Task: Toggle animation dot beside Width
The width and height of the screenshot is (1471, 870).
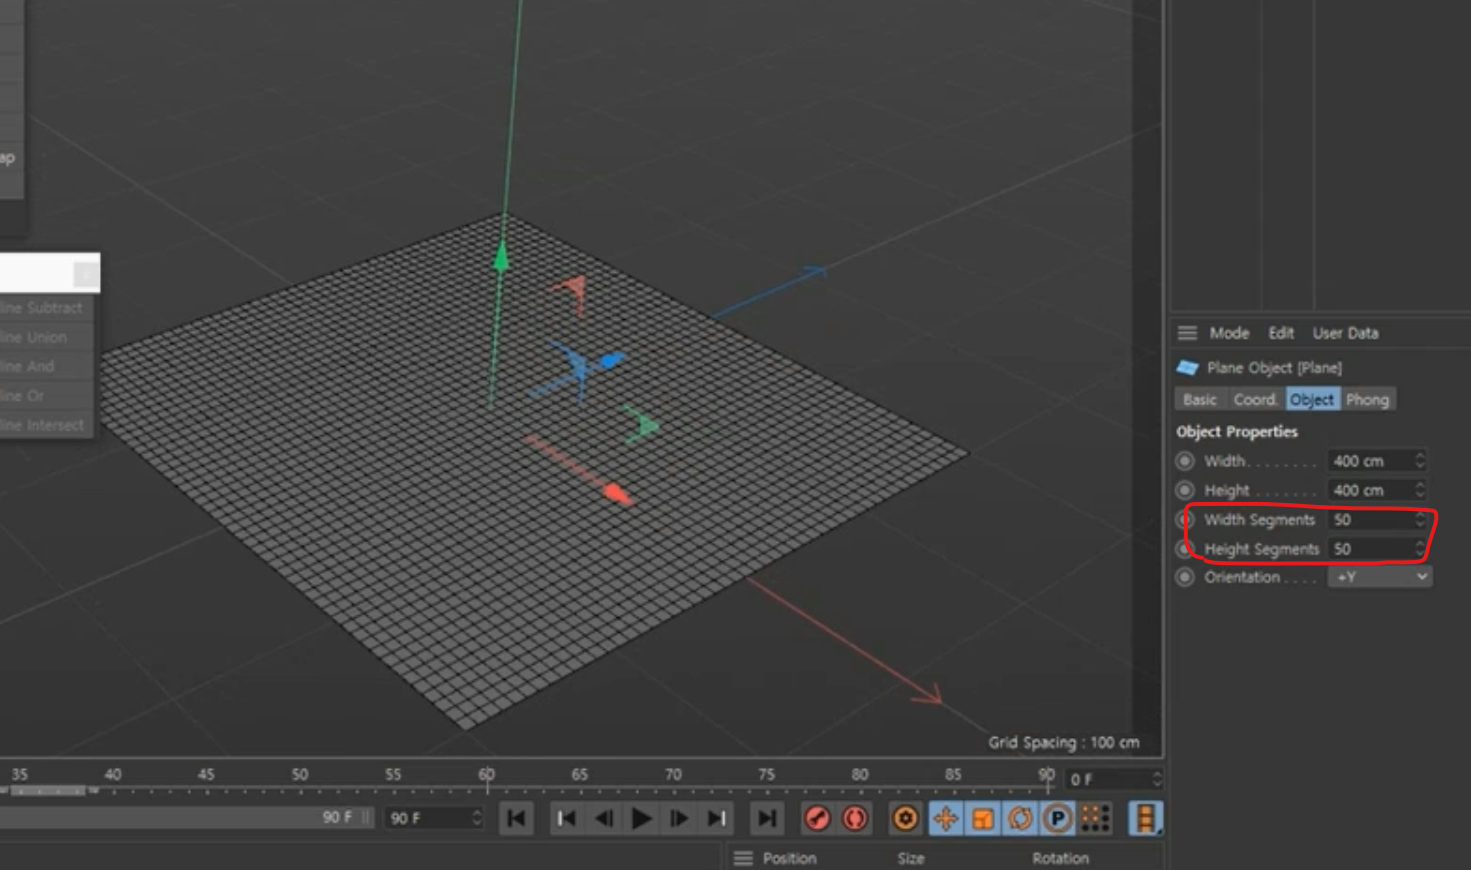Action: pyautogui.click(x=1185, y=461)
